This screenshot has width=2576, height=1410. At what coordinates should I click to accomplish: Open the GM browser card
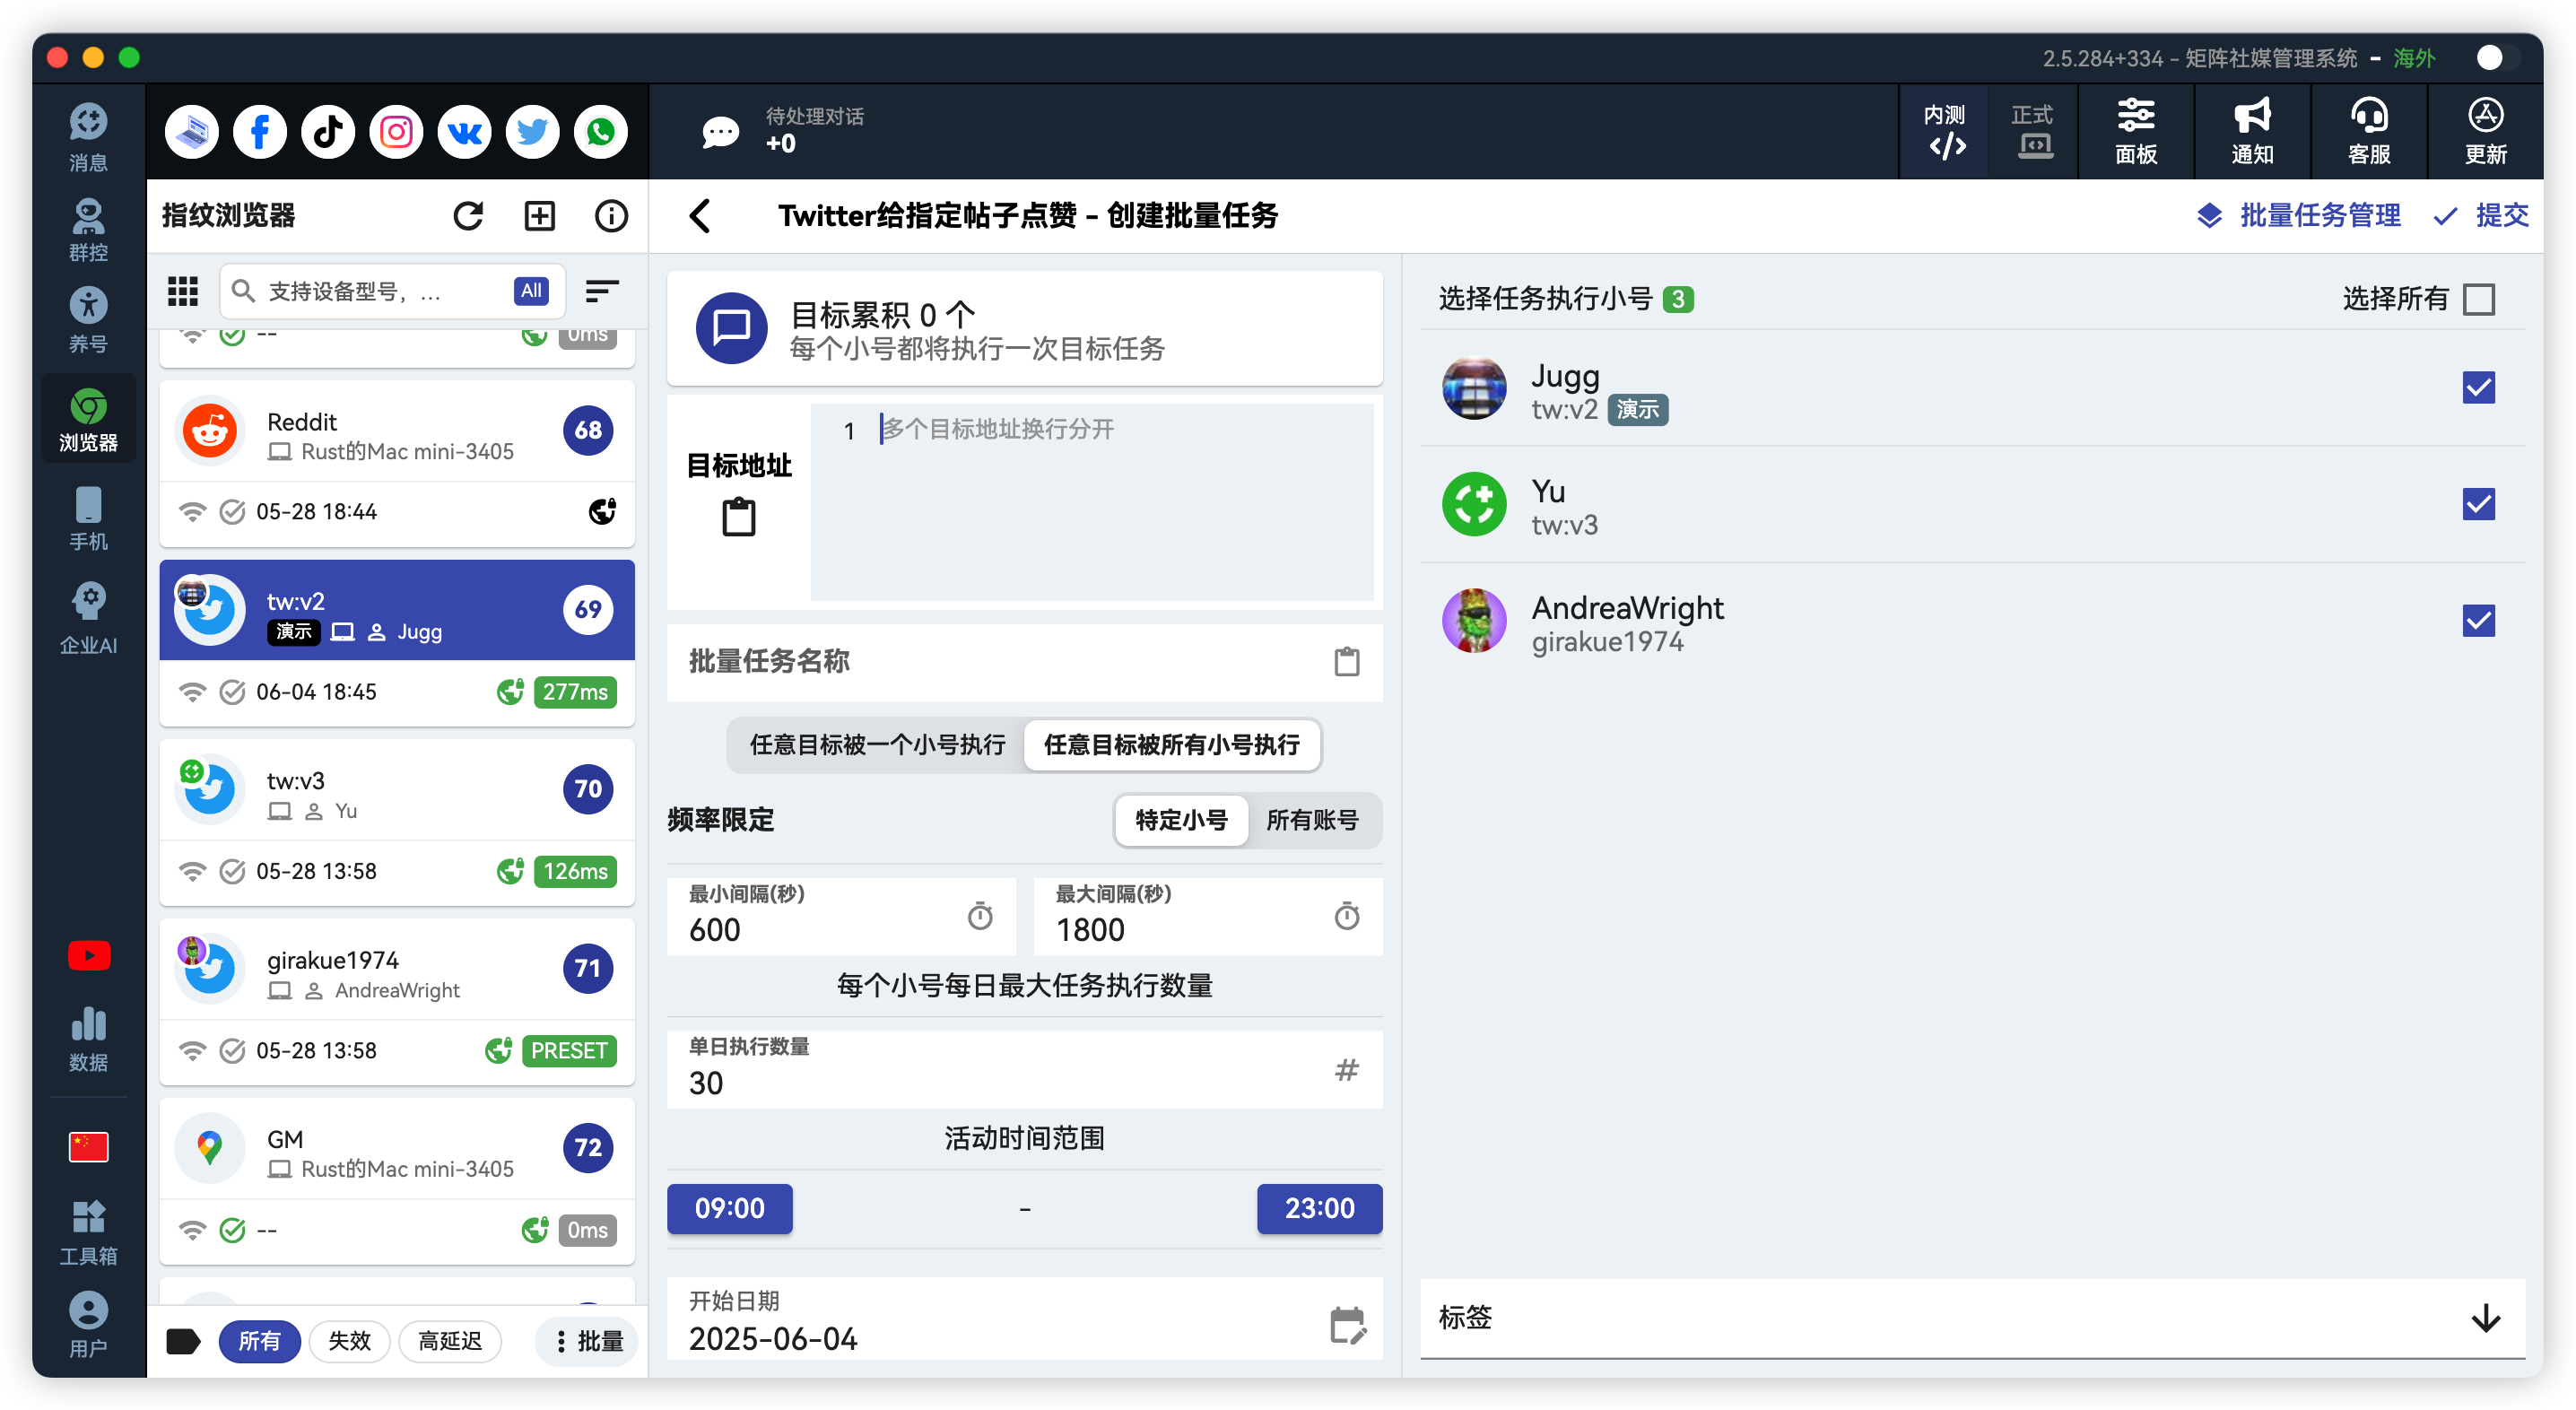[397, 1181]
